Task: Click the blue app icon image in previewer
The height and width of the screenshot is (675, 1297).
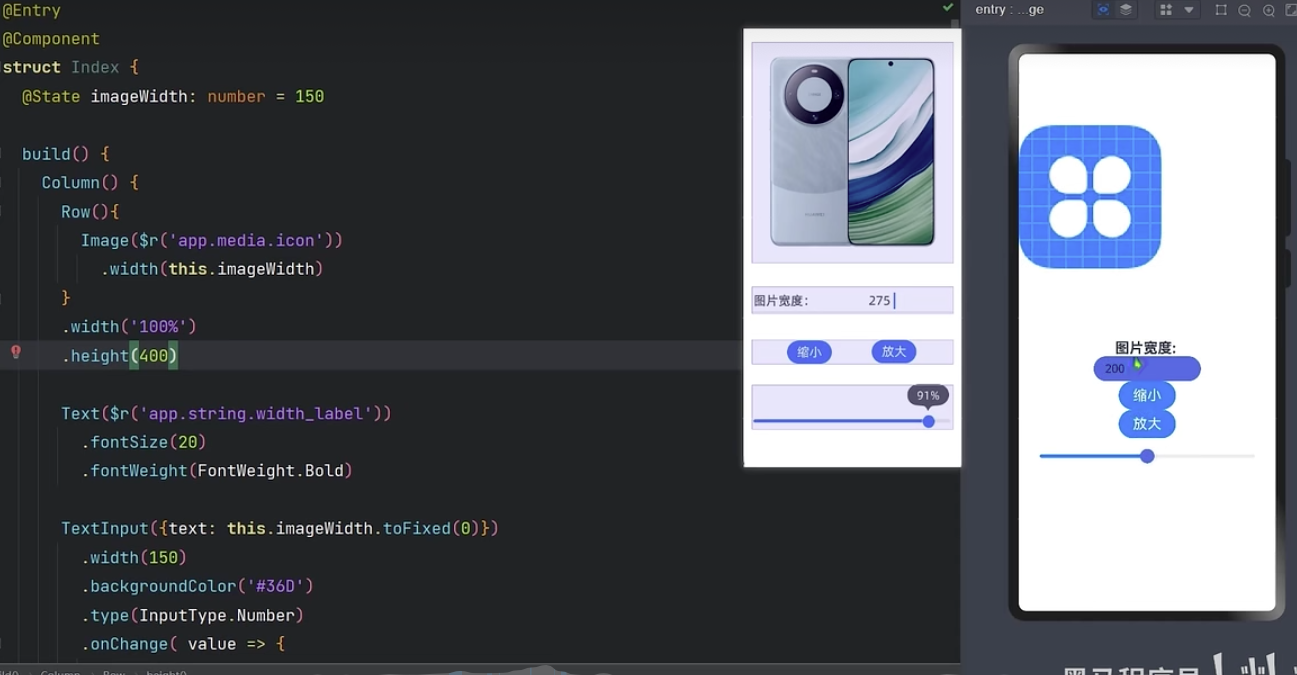Action: [1090, 197]
